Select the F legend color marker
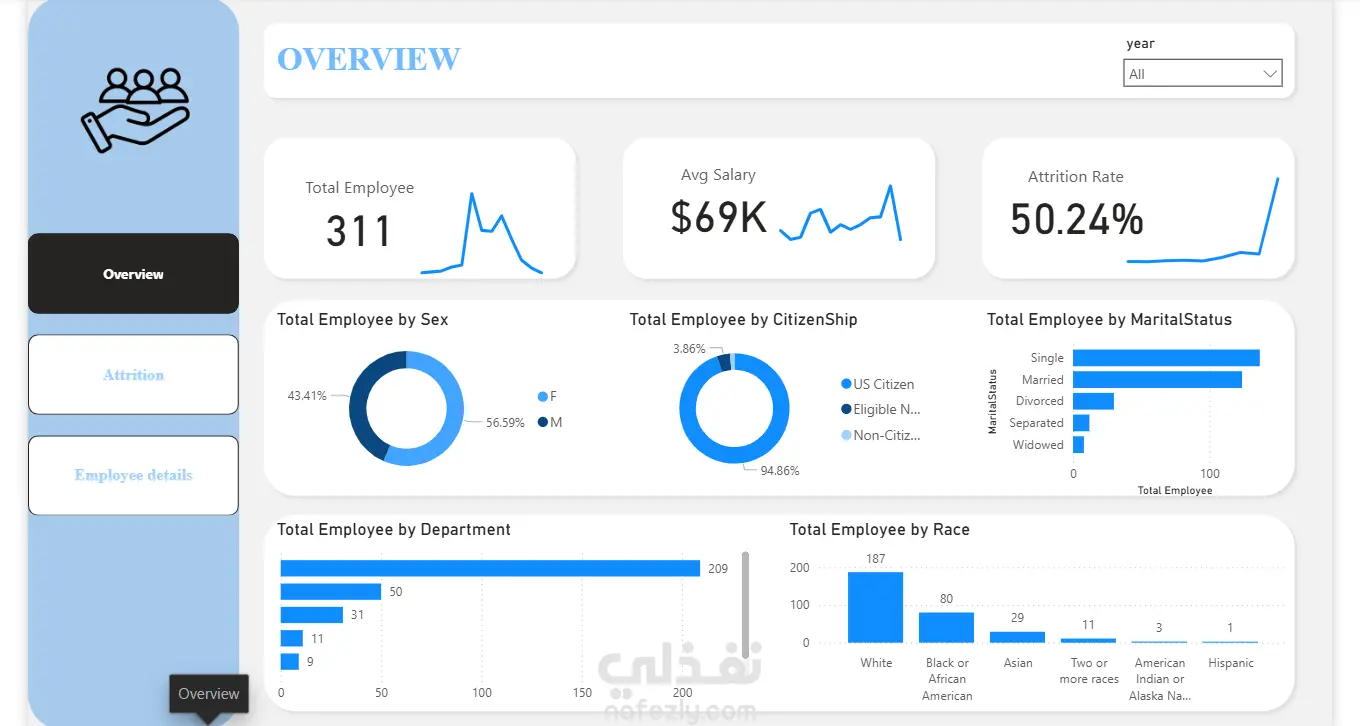The image size is (1360, 726). 543,397
